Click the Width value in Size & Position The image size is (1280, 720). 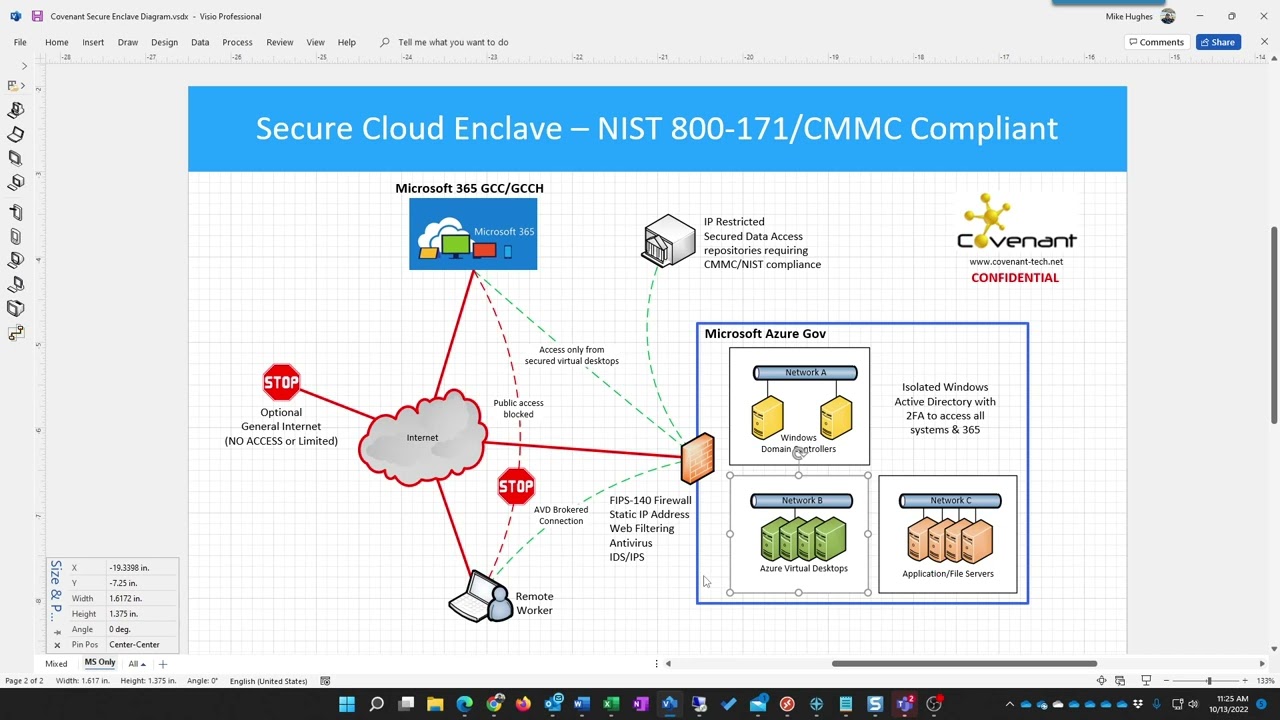(142, 599)
